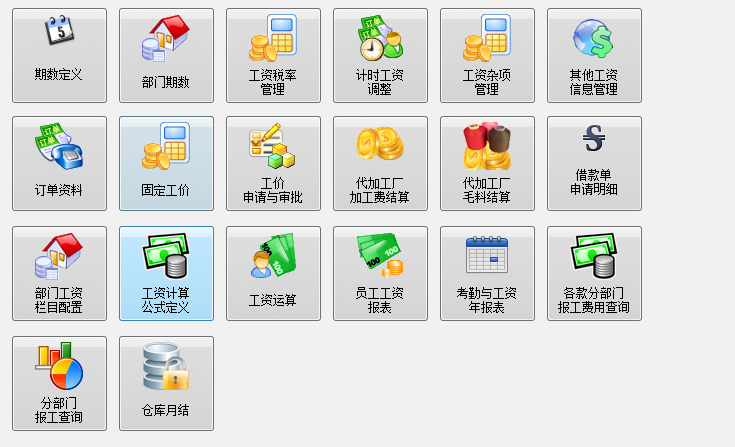This screenshot has width=735, height=447.
Task: Open 其他工资信息管理 globe tile
Action: (x=594, y=55)
